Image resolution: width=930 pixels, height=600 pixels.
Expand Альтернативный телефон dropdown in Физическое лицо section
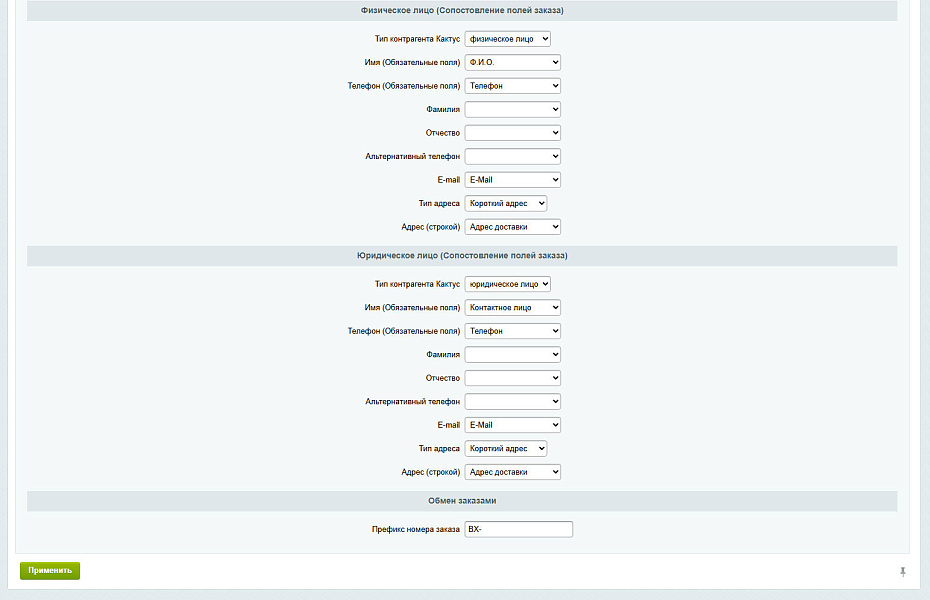point(512,156)
